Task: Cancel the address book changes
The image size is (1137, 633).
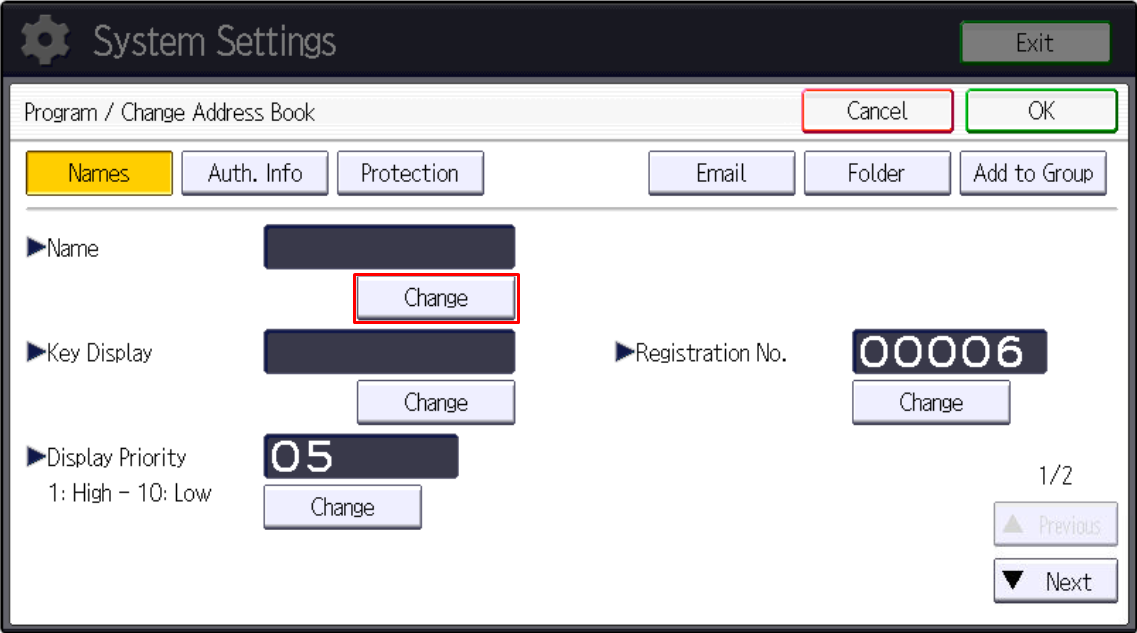Action: click(x=877, y=111)
